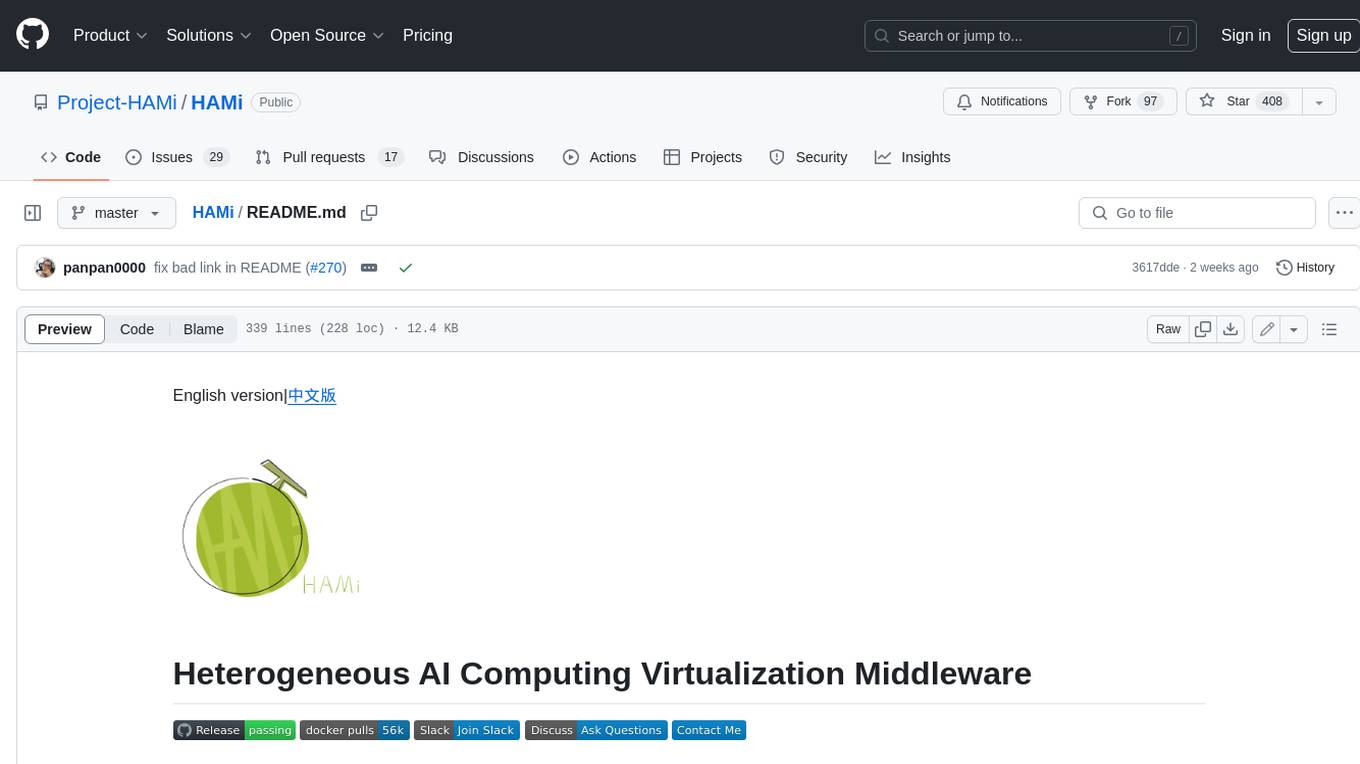Open the Raw file view
Viewport: 1360px width, 764px height.
[x=1168, y=329]
